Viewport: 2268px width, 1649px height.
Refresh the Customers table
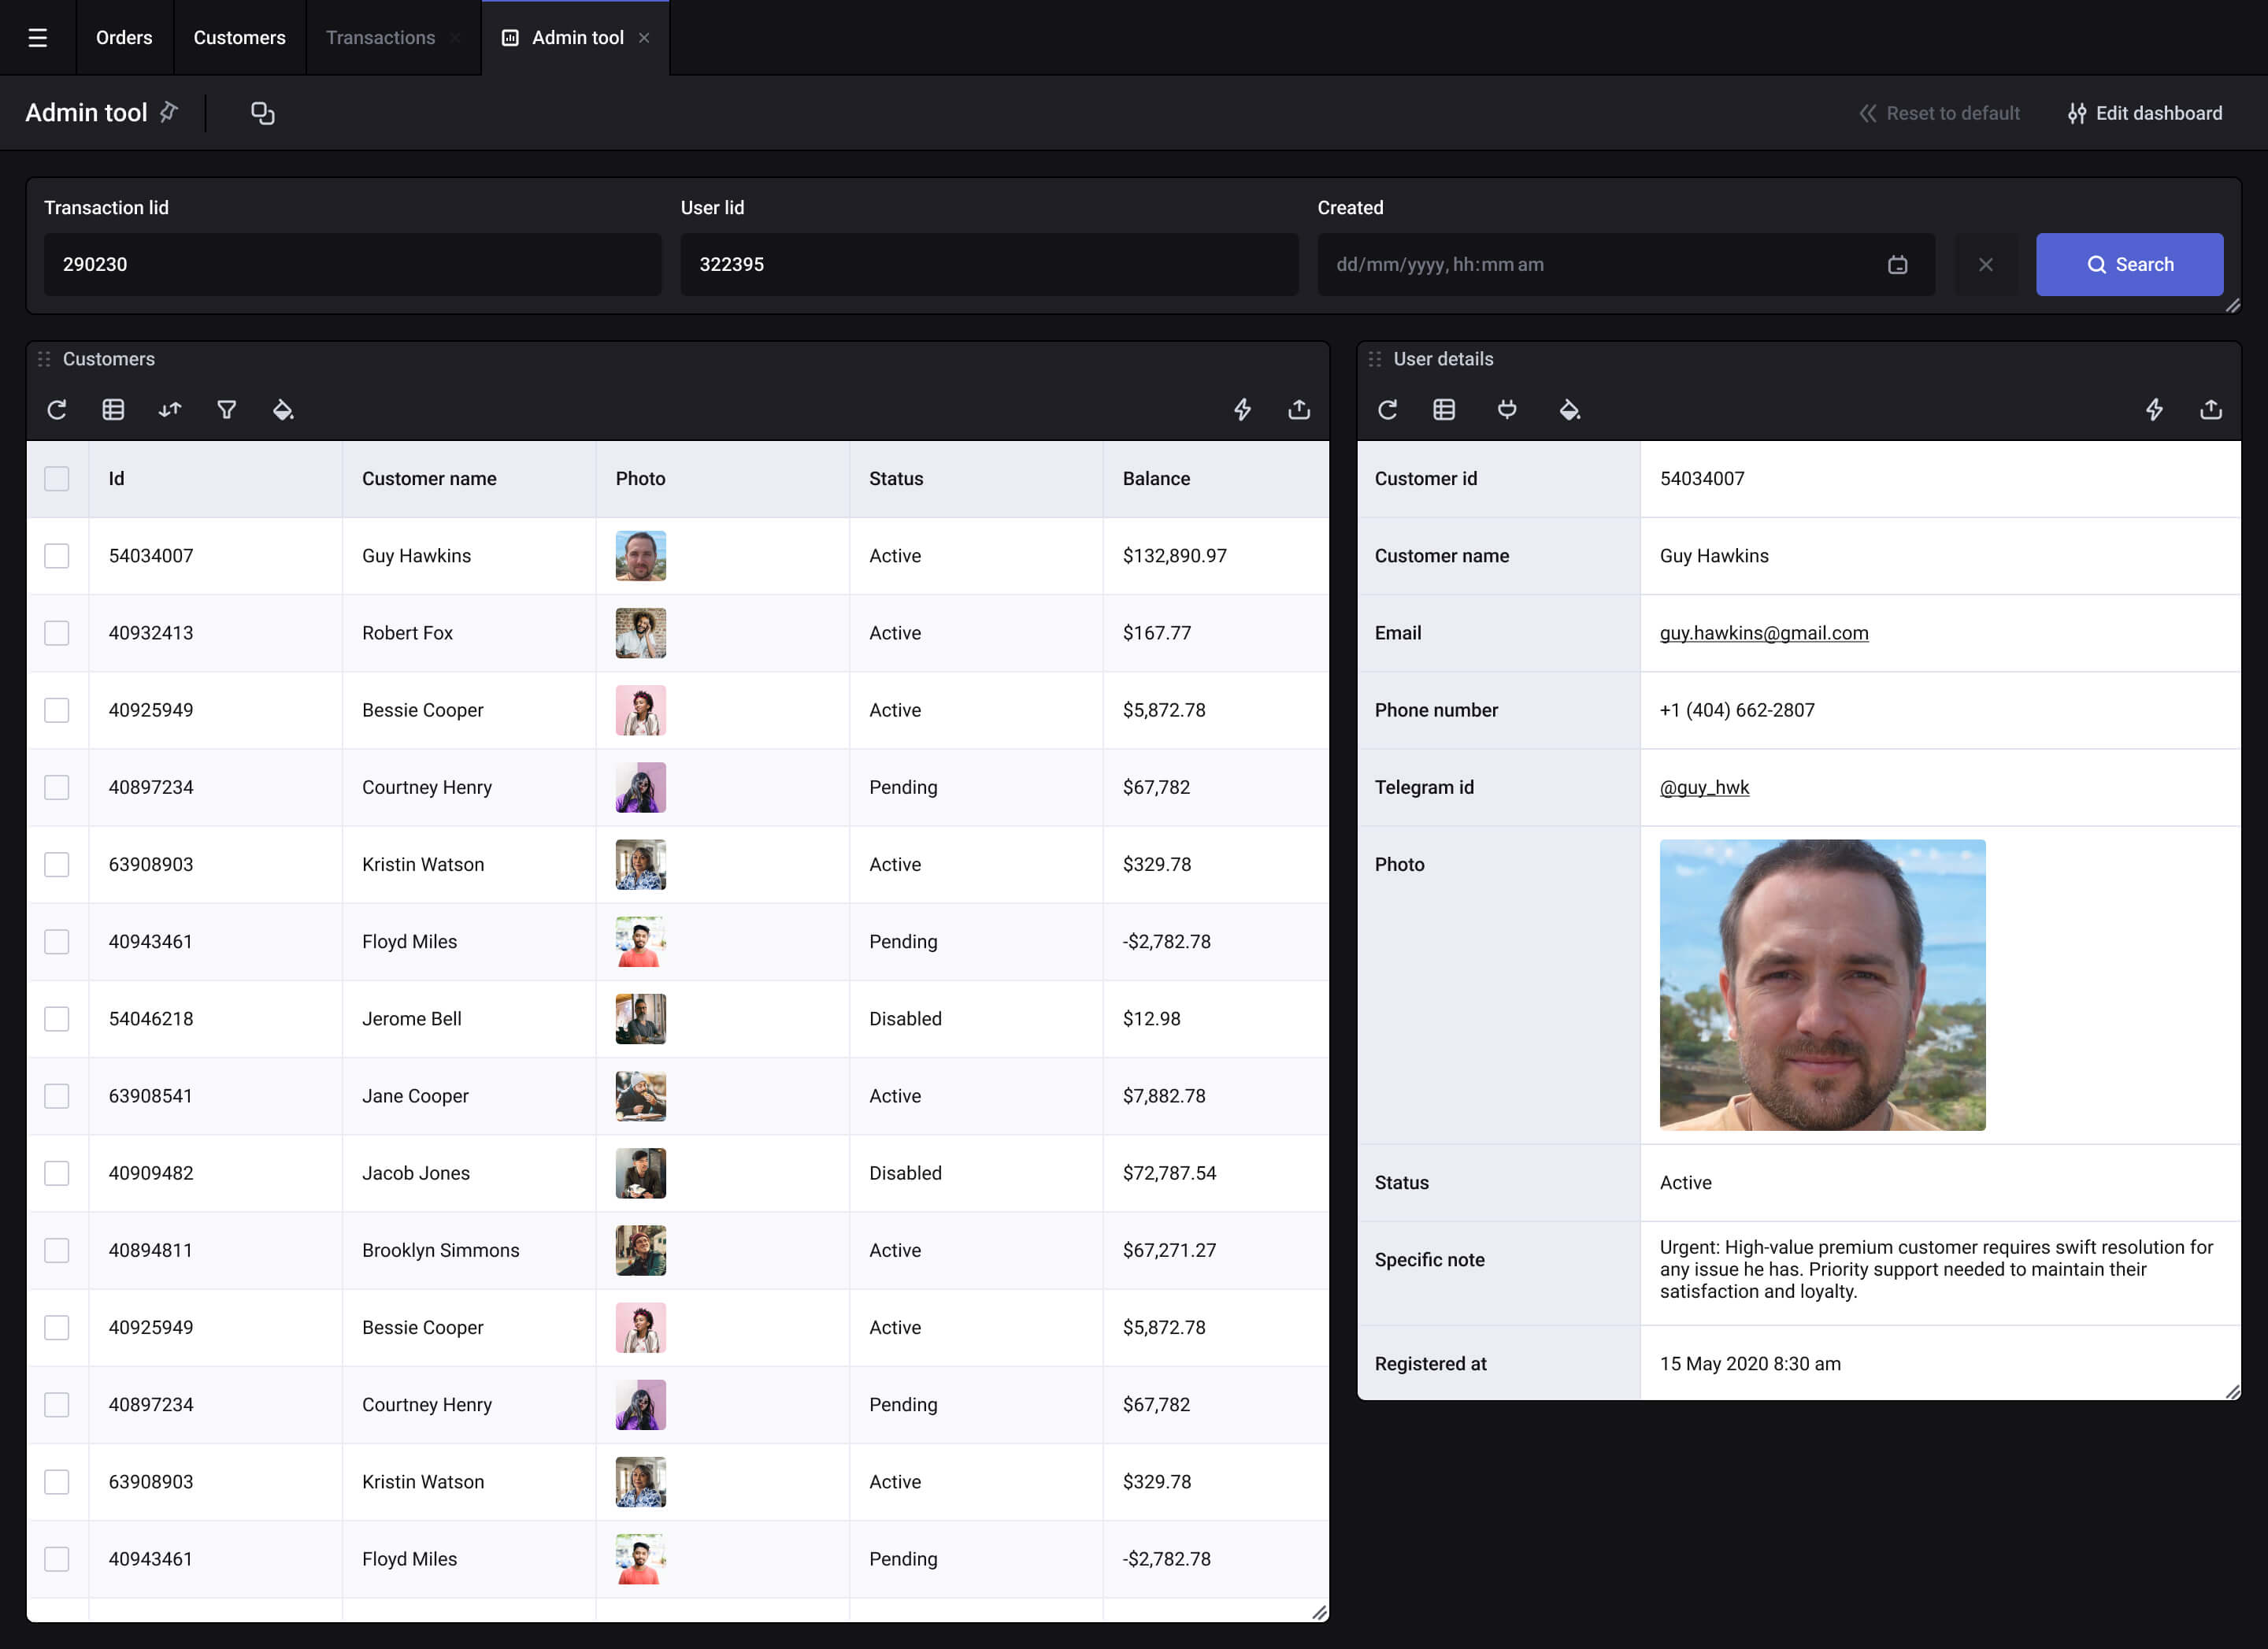pos(57,409)
